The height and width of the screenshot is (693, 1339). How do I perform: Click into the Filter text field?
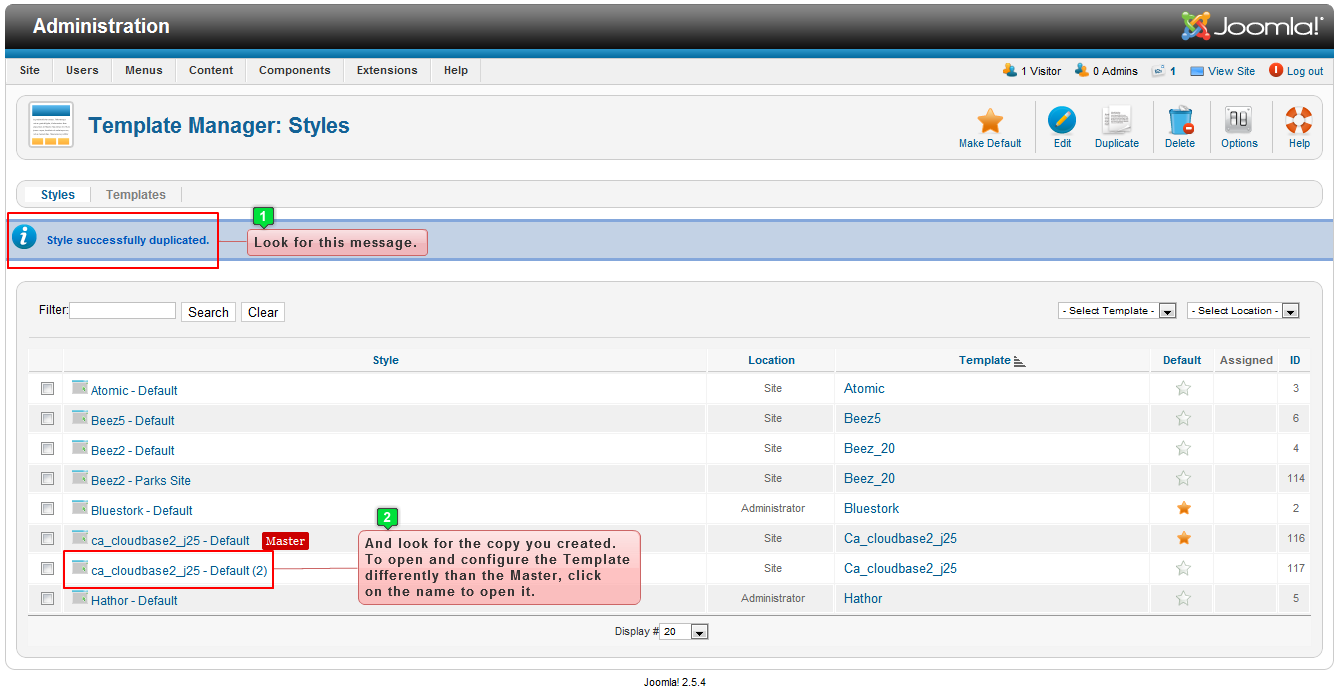click(x=123, y=311)
